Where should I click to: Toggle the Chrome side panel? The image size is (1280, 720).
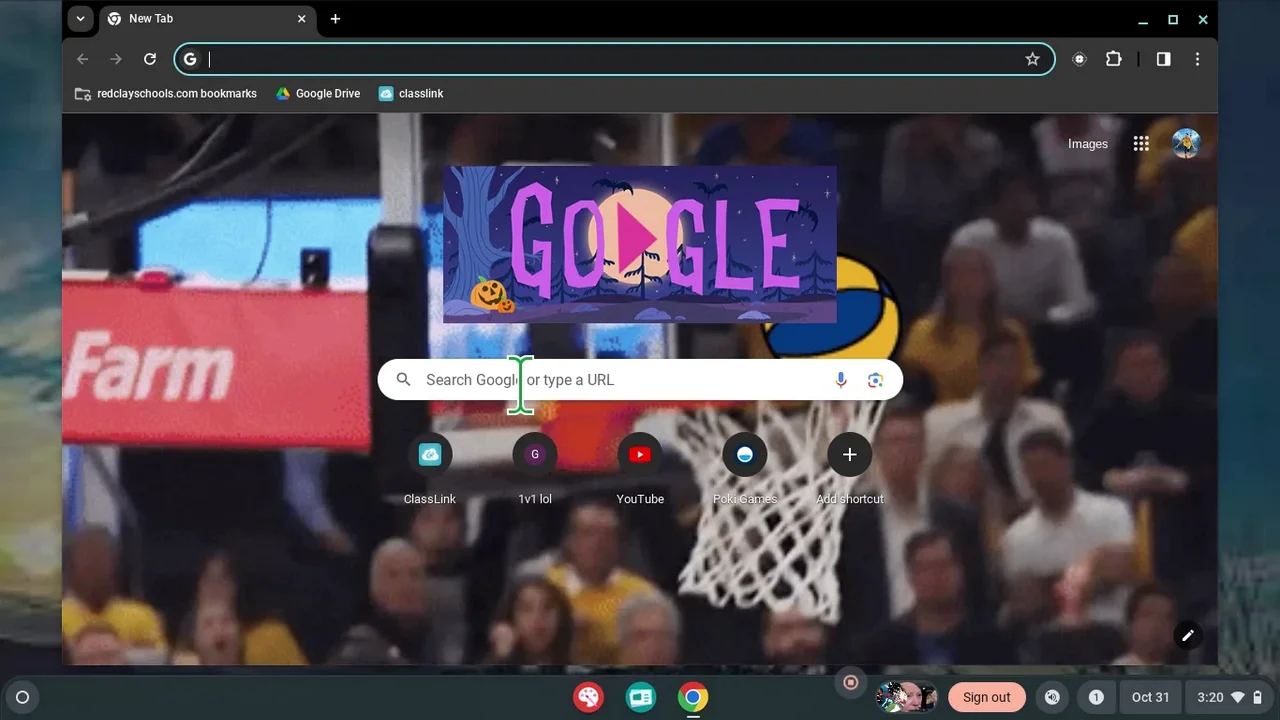pyautogui.click(x=1163, y=59)
